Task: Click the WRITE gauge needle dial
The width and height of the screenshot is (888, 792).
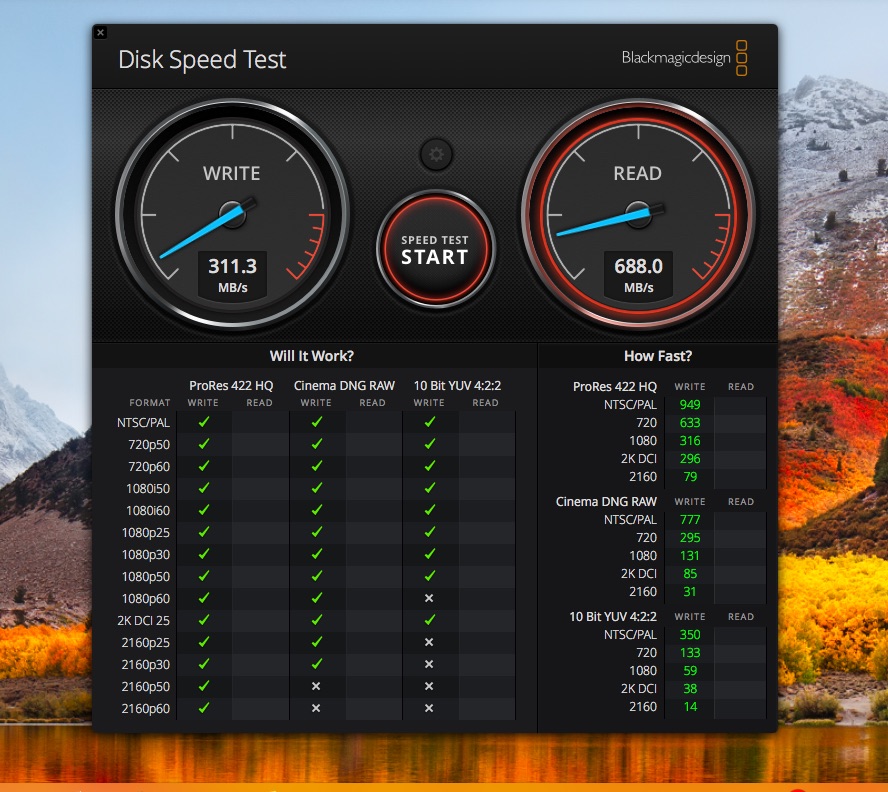Action: [232, 213]
